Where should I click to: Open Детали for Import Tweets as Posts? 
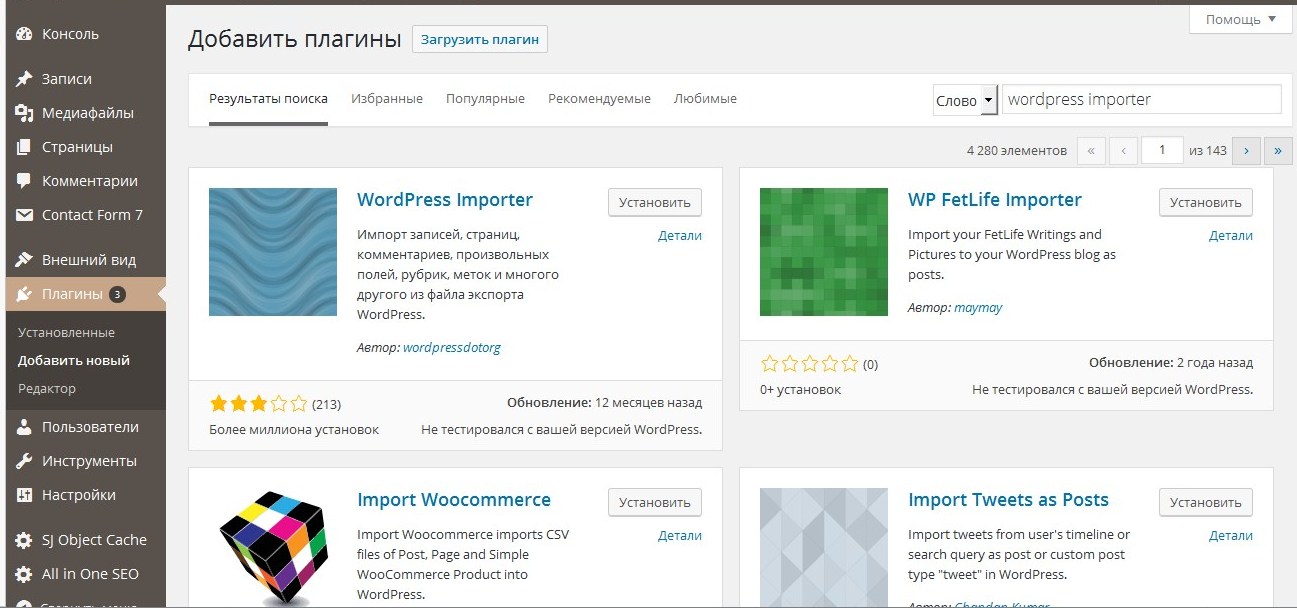pos(1231,536)
